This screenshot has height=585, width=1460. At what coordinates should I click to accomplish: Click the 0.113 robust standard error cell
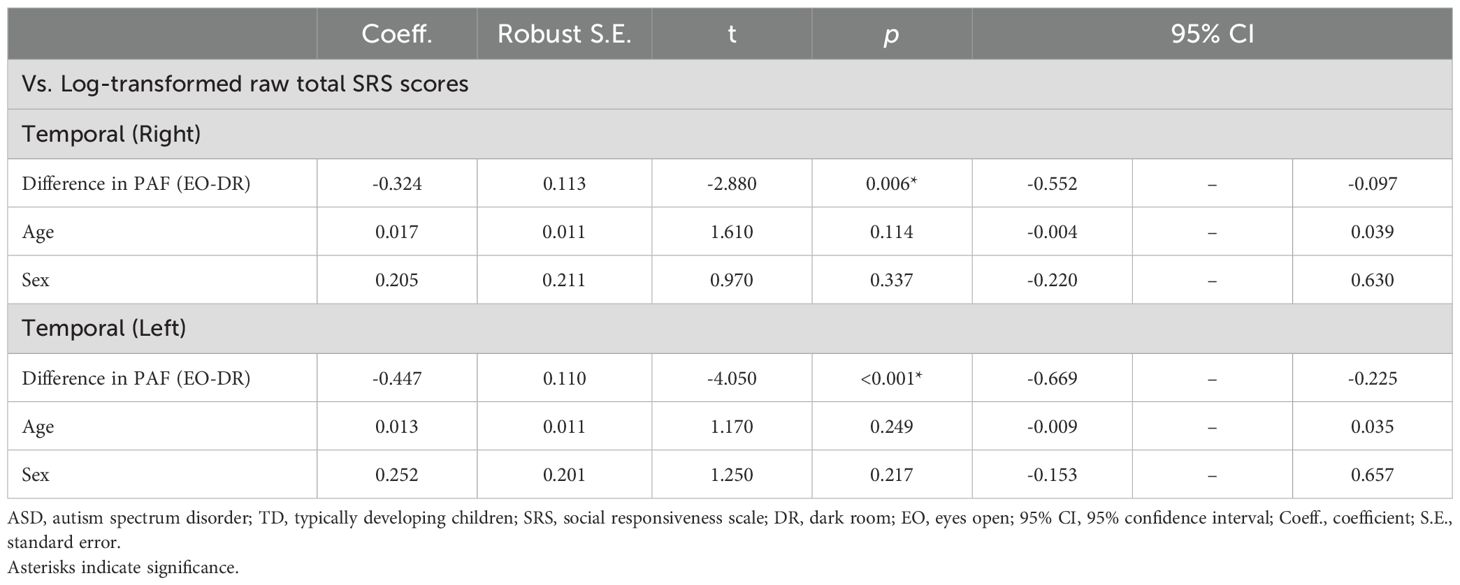tap(563, 183)
